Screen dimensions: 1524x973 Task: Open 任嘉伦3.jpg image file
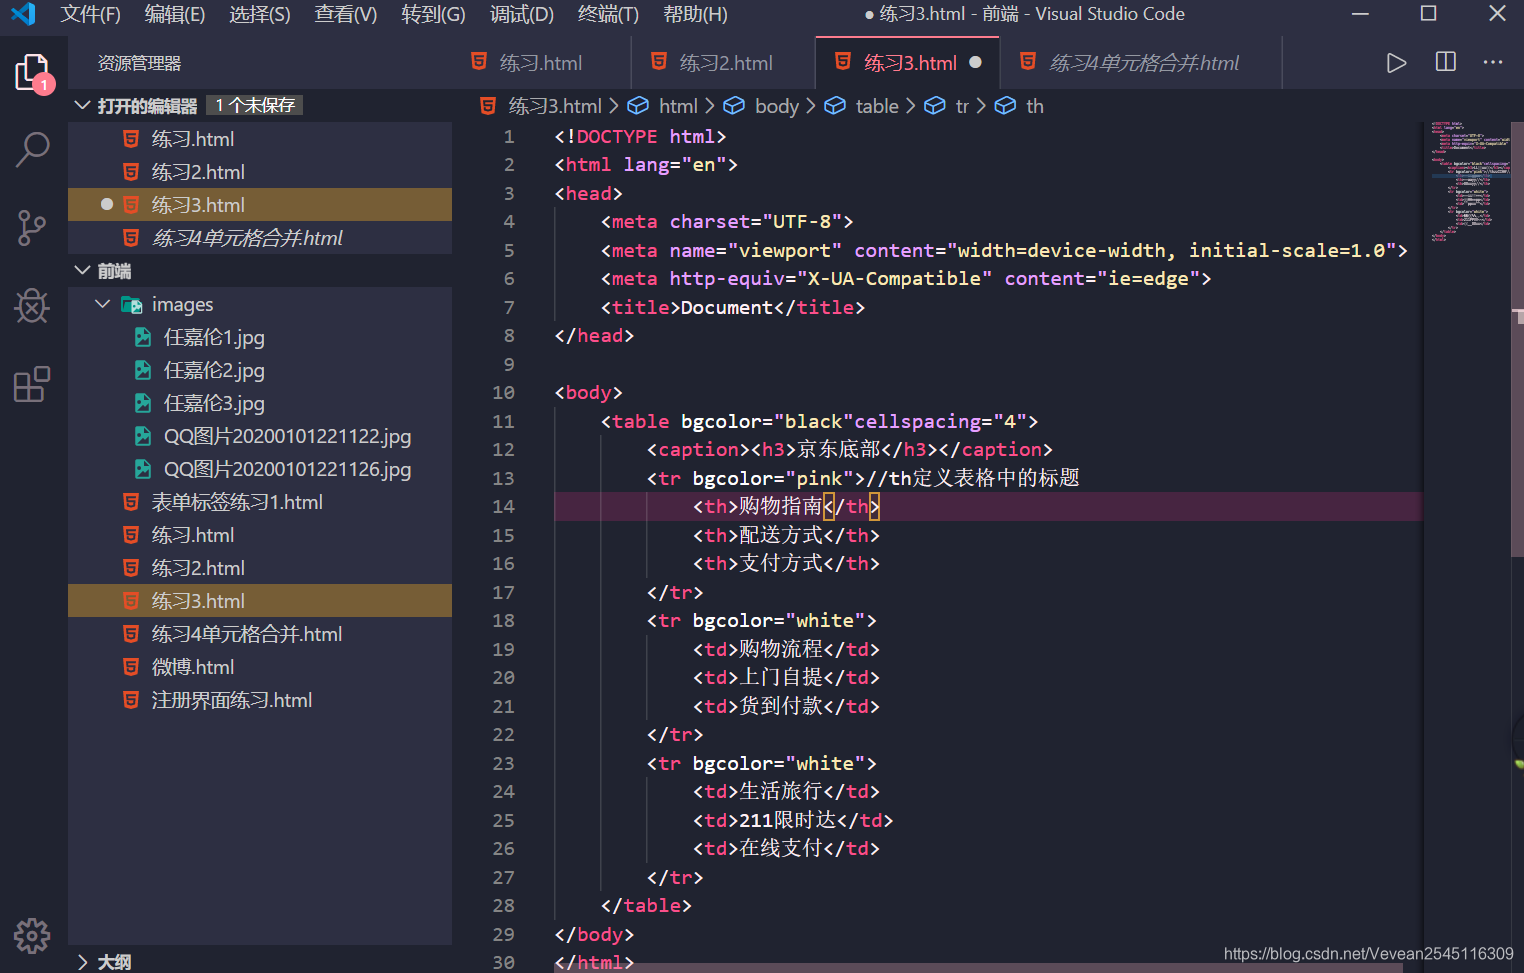(260, 402)
